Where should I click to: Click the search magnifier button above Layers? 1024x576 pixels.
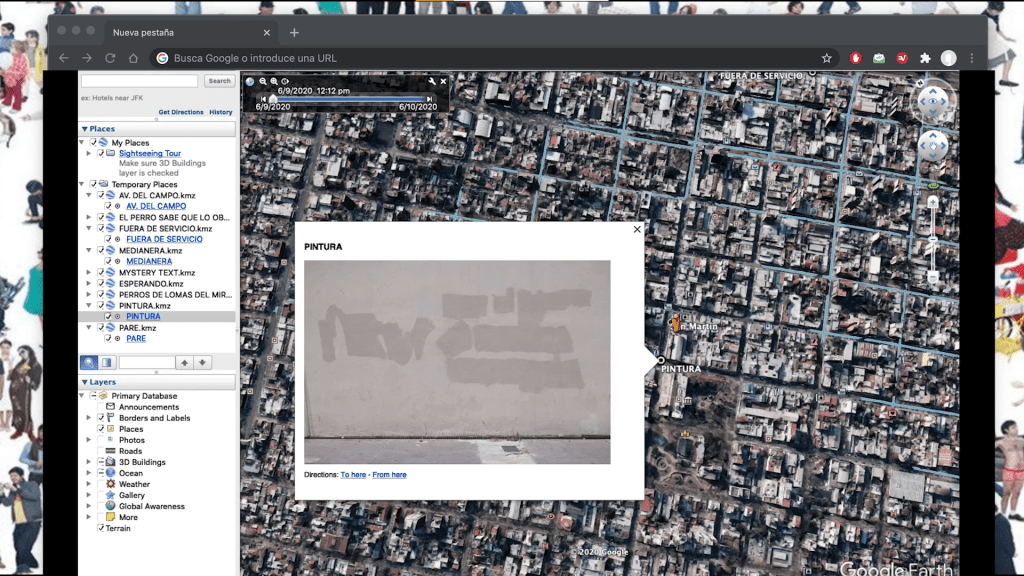pos(89,362)
